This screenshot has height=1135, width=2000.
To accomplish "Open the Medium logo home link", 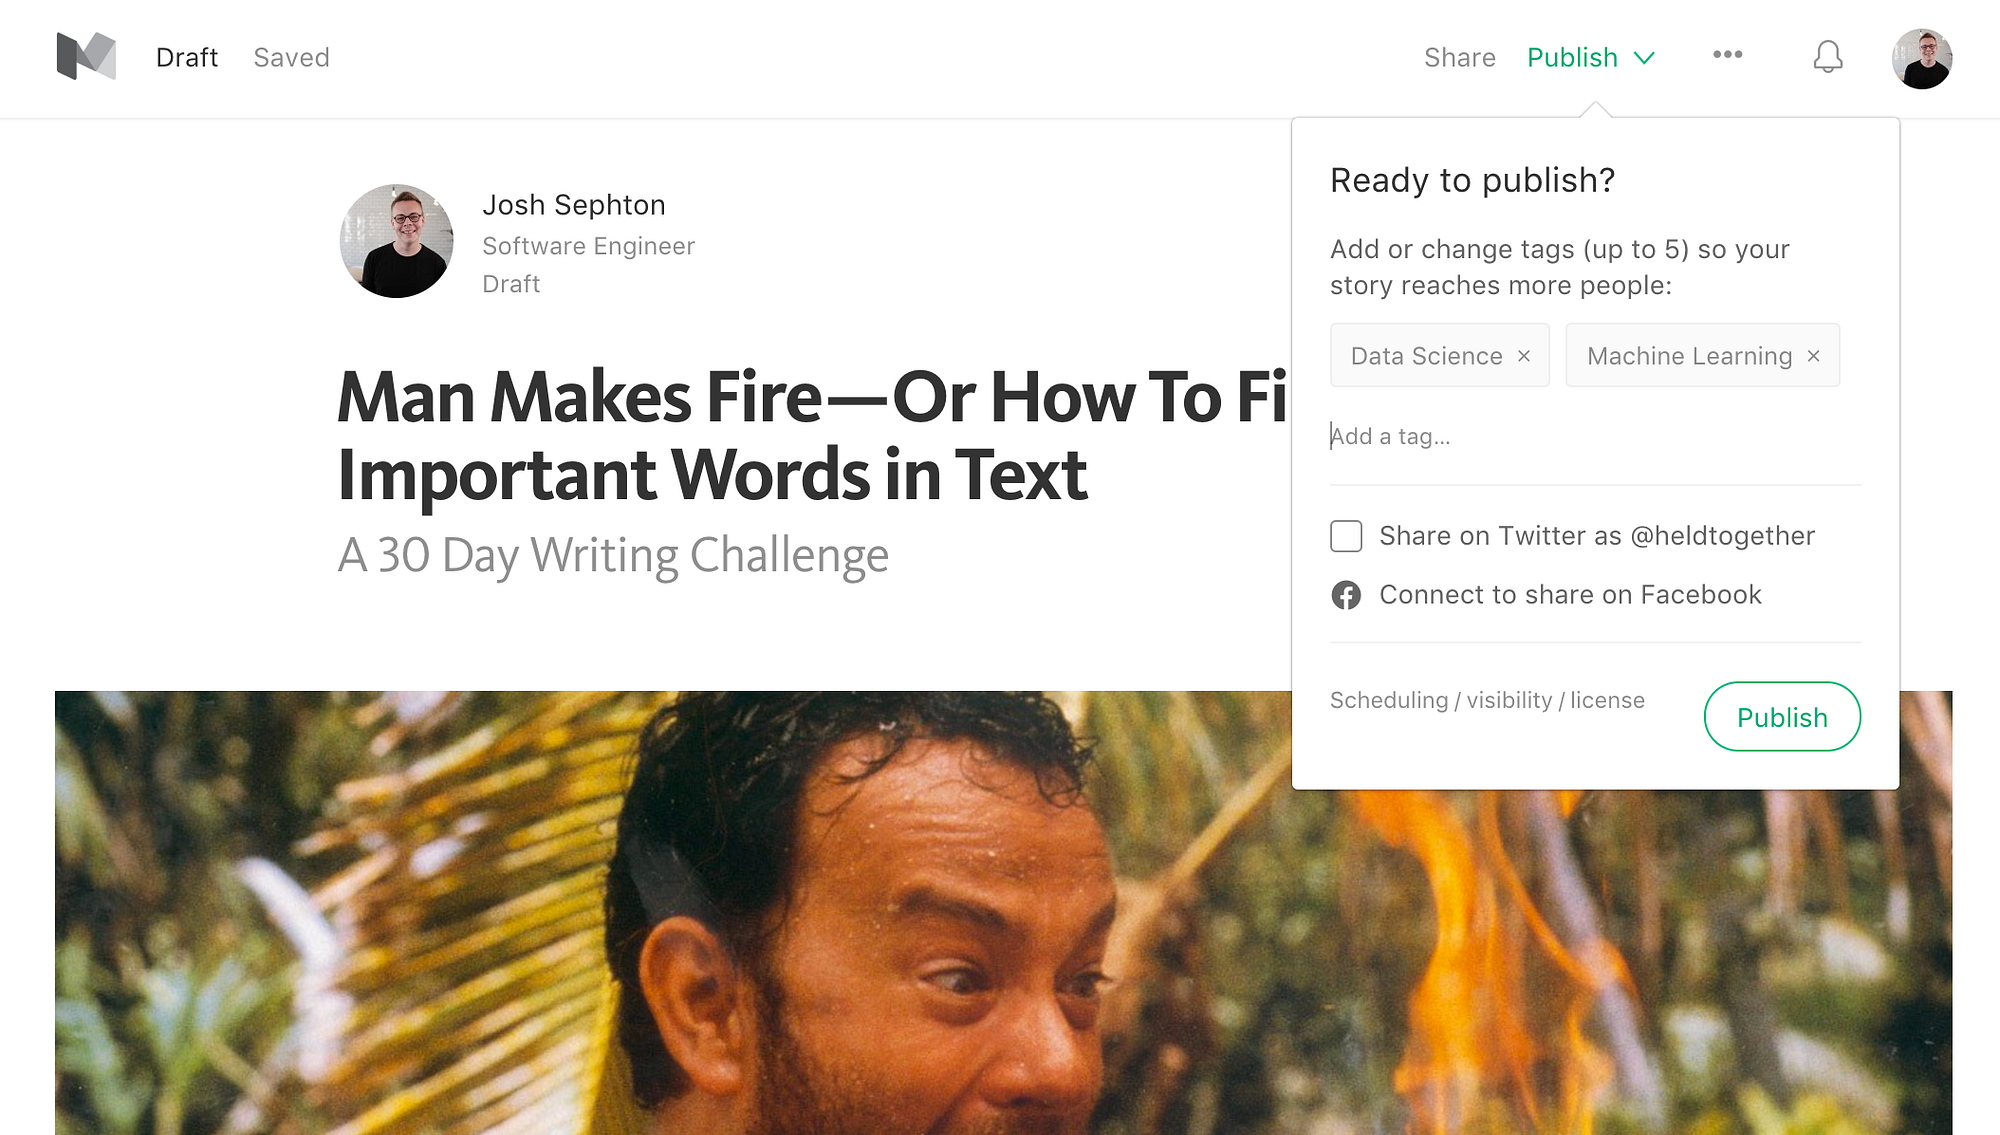I will click(x=87, y=57).
